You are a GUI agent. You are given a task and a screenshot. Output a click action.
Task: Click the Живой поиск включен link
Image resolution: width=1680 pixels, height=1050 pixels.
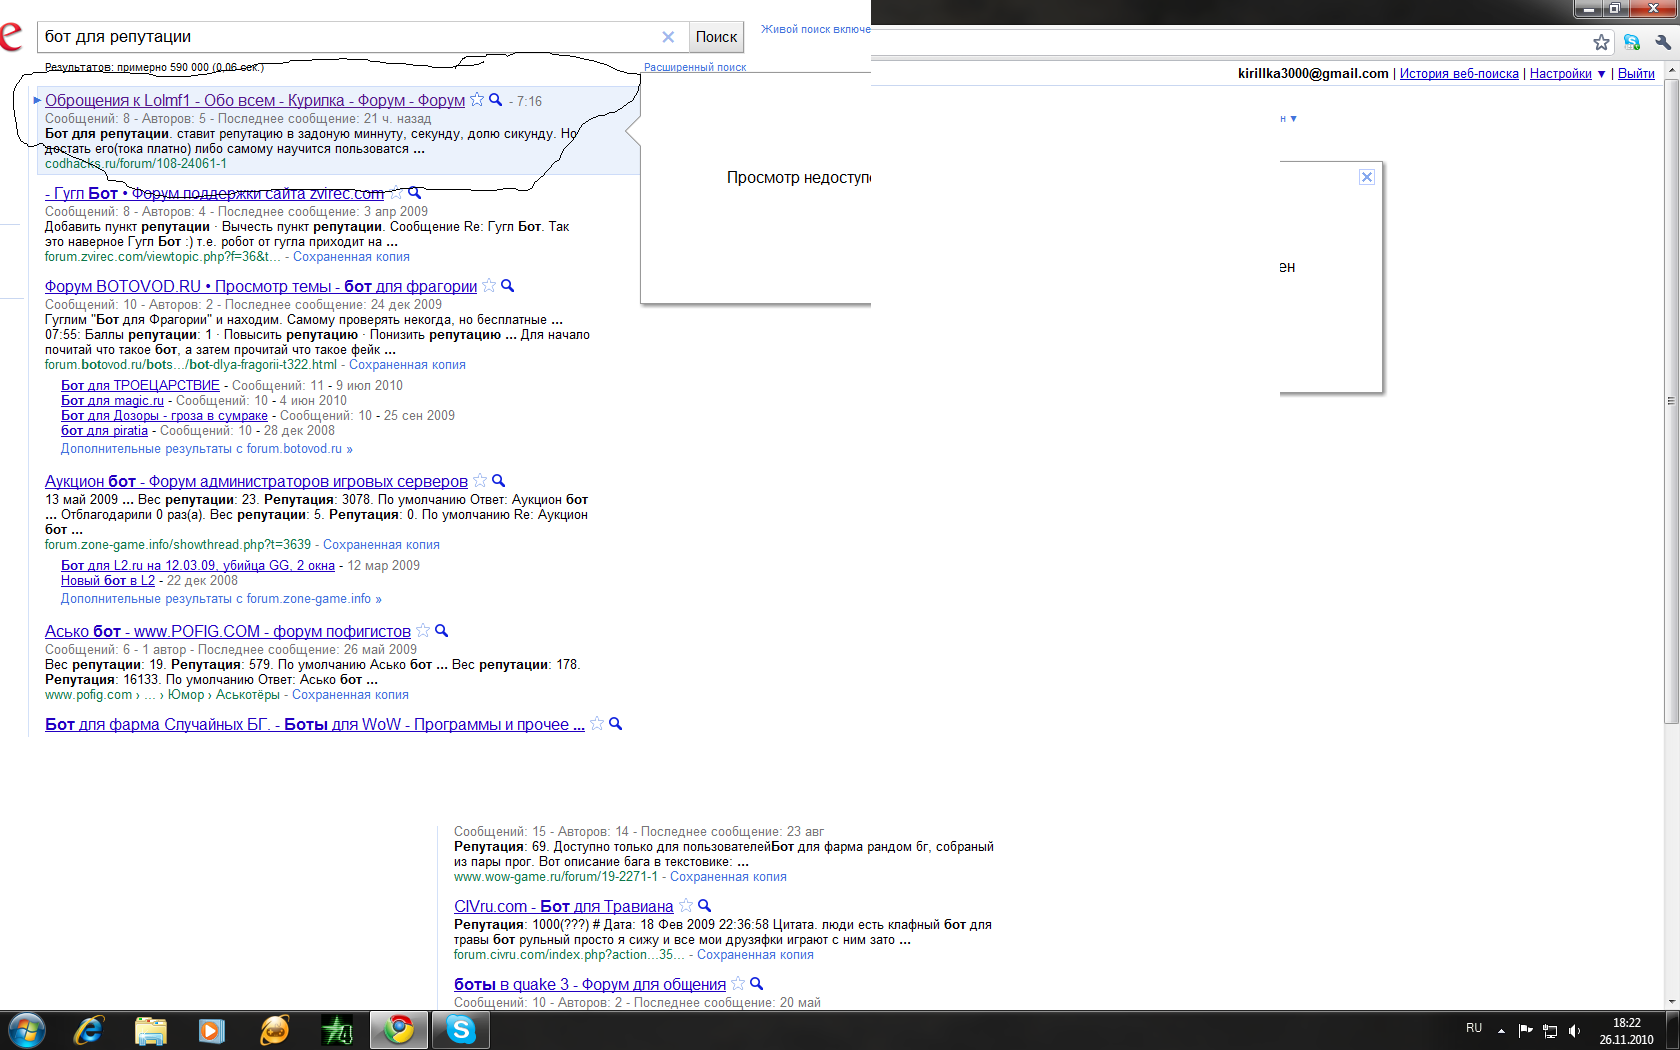(816, 29)
